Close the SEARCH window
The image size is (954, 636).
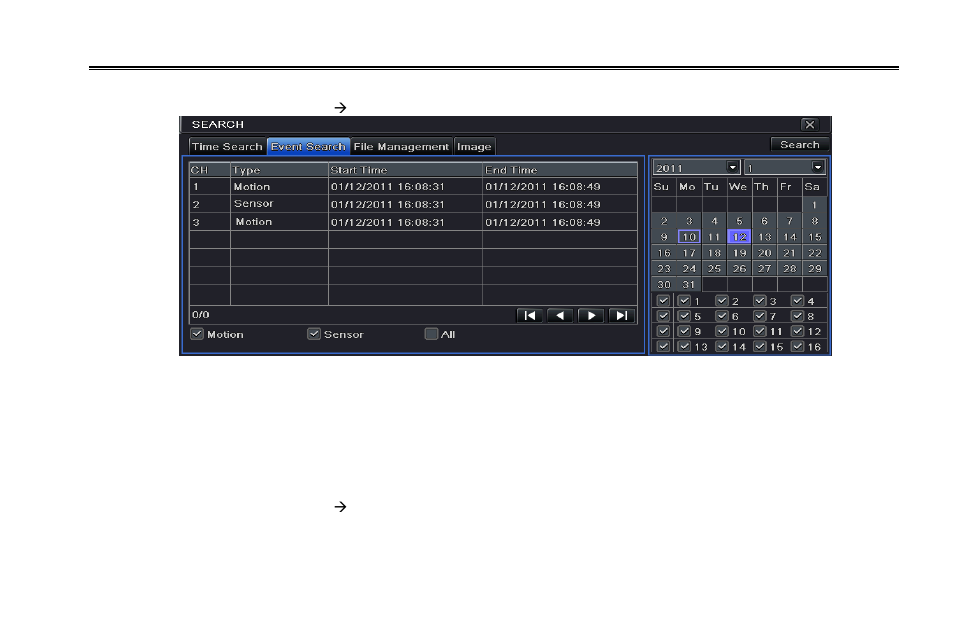[809, 124]
